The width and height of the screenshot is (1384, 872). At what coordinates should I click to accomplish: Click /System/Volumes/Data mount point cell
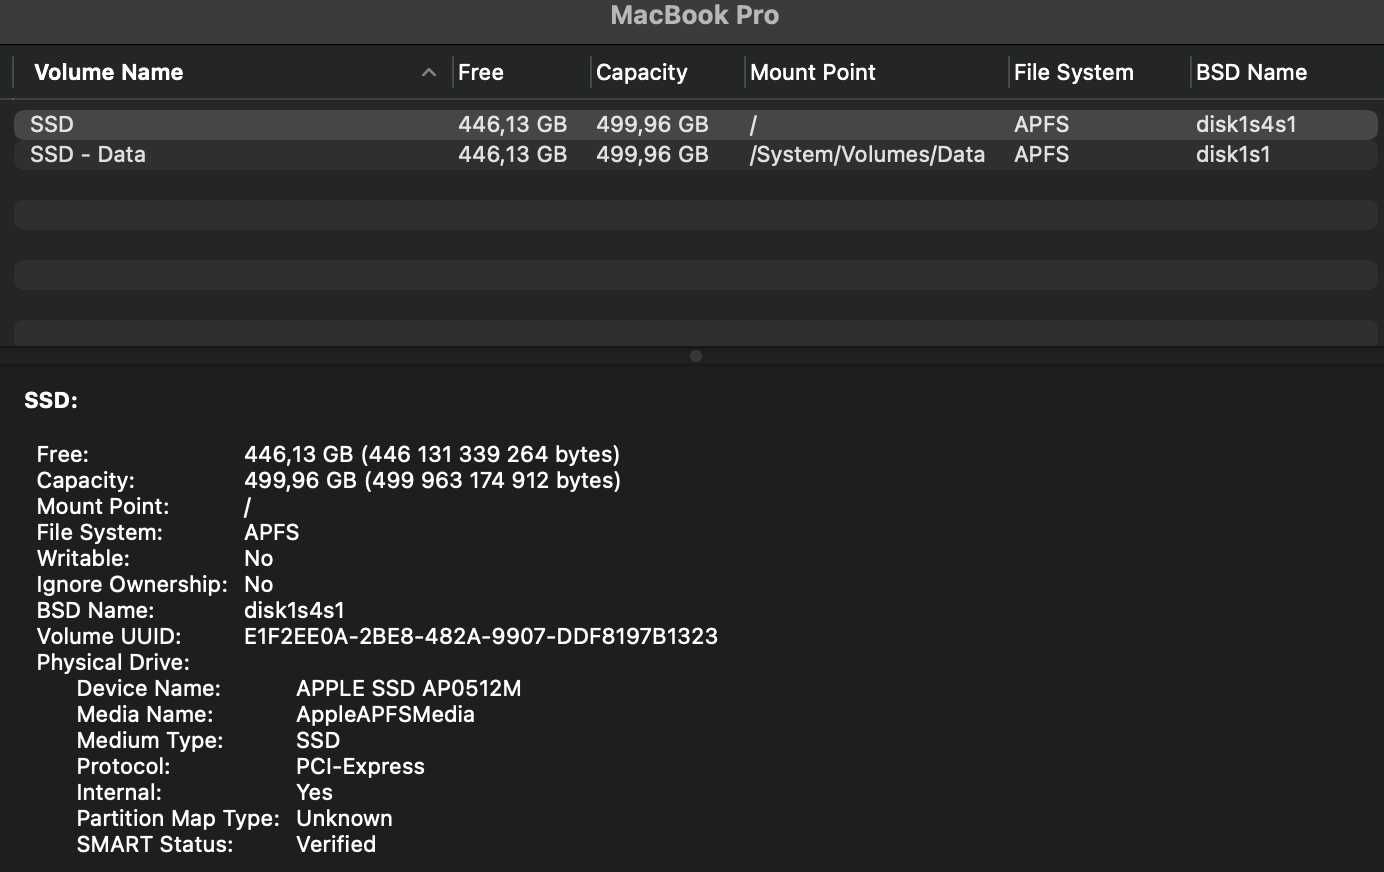867,154
